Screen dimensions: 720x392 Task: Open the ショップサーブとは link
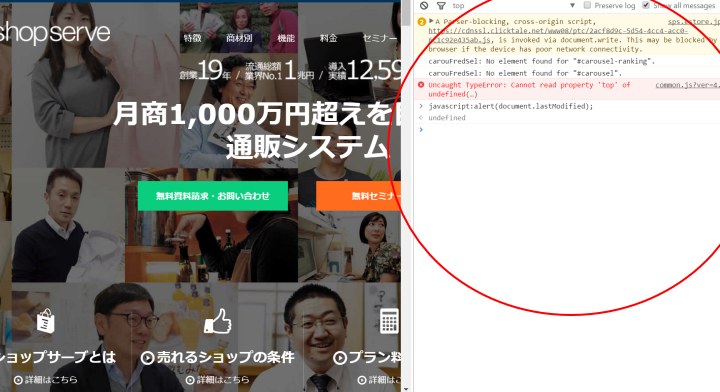tap(58, 357)
